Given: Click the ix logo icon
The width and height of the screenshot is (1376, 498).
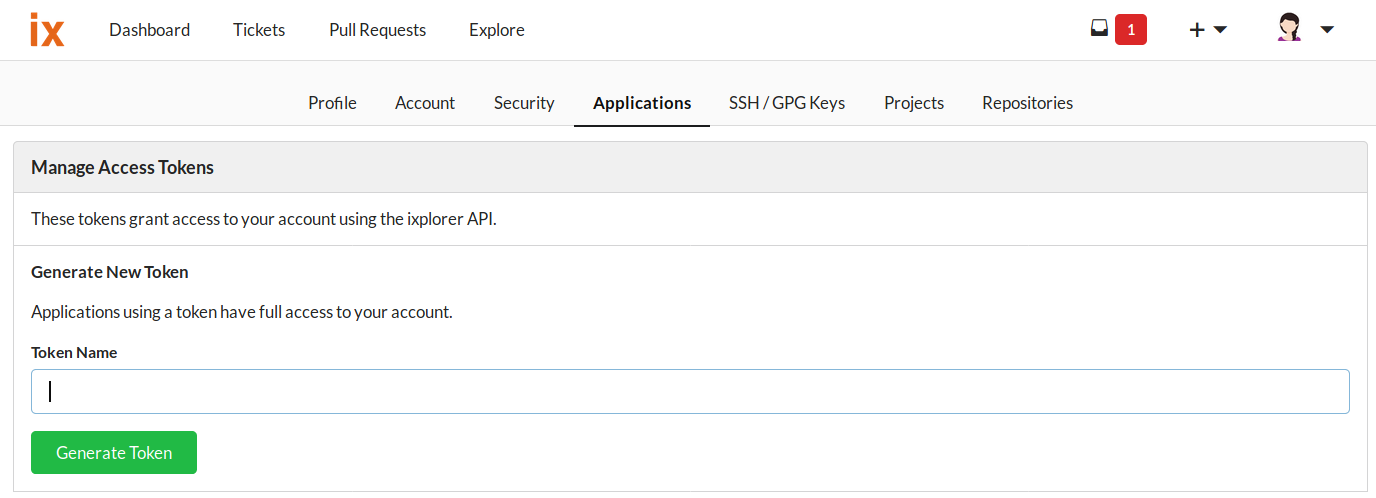Looking at the screenshot, I should tap(47, 30).
